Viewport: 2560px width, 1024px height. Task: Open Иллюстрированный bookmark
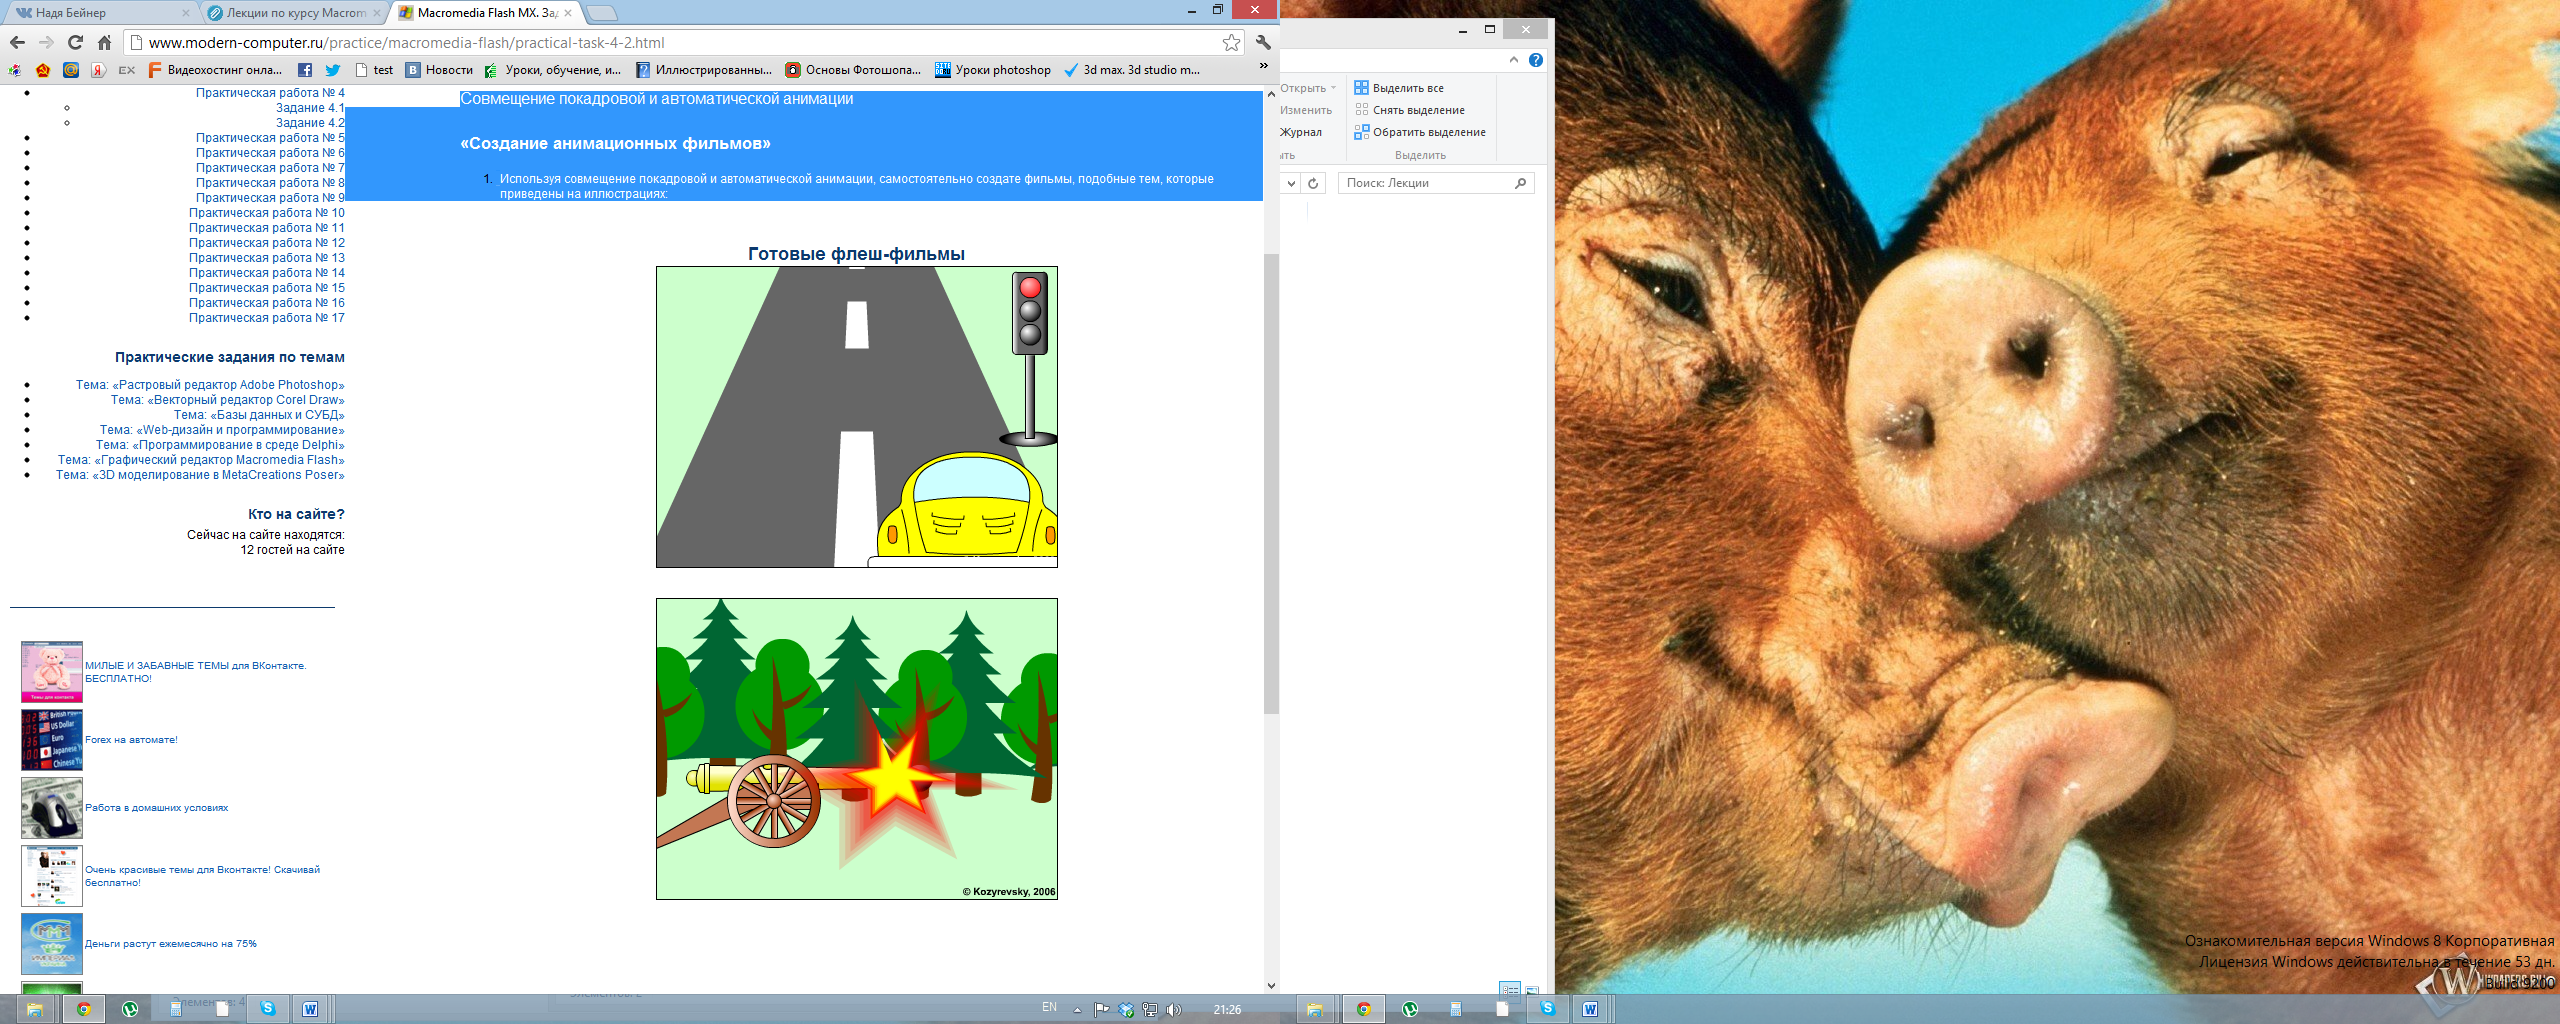coord(704,70)
